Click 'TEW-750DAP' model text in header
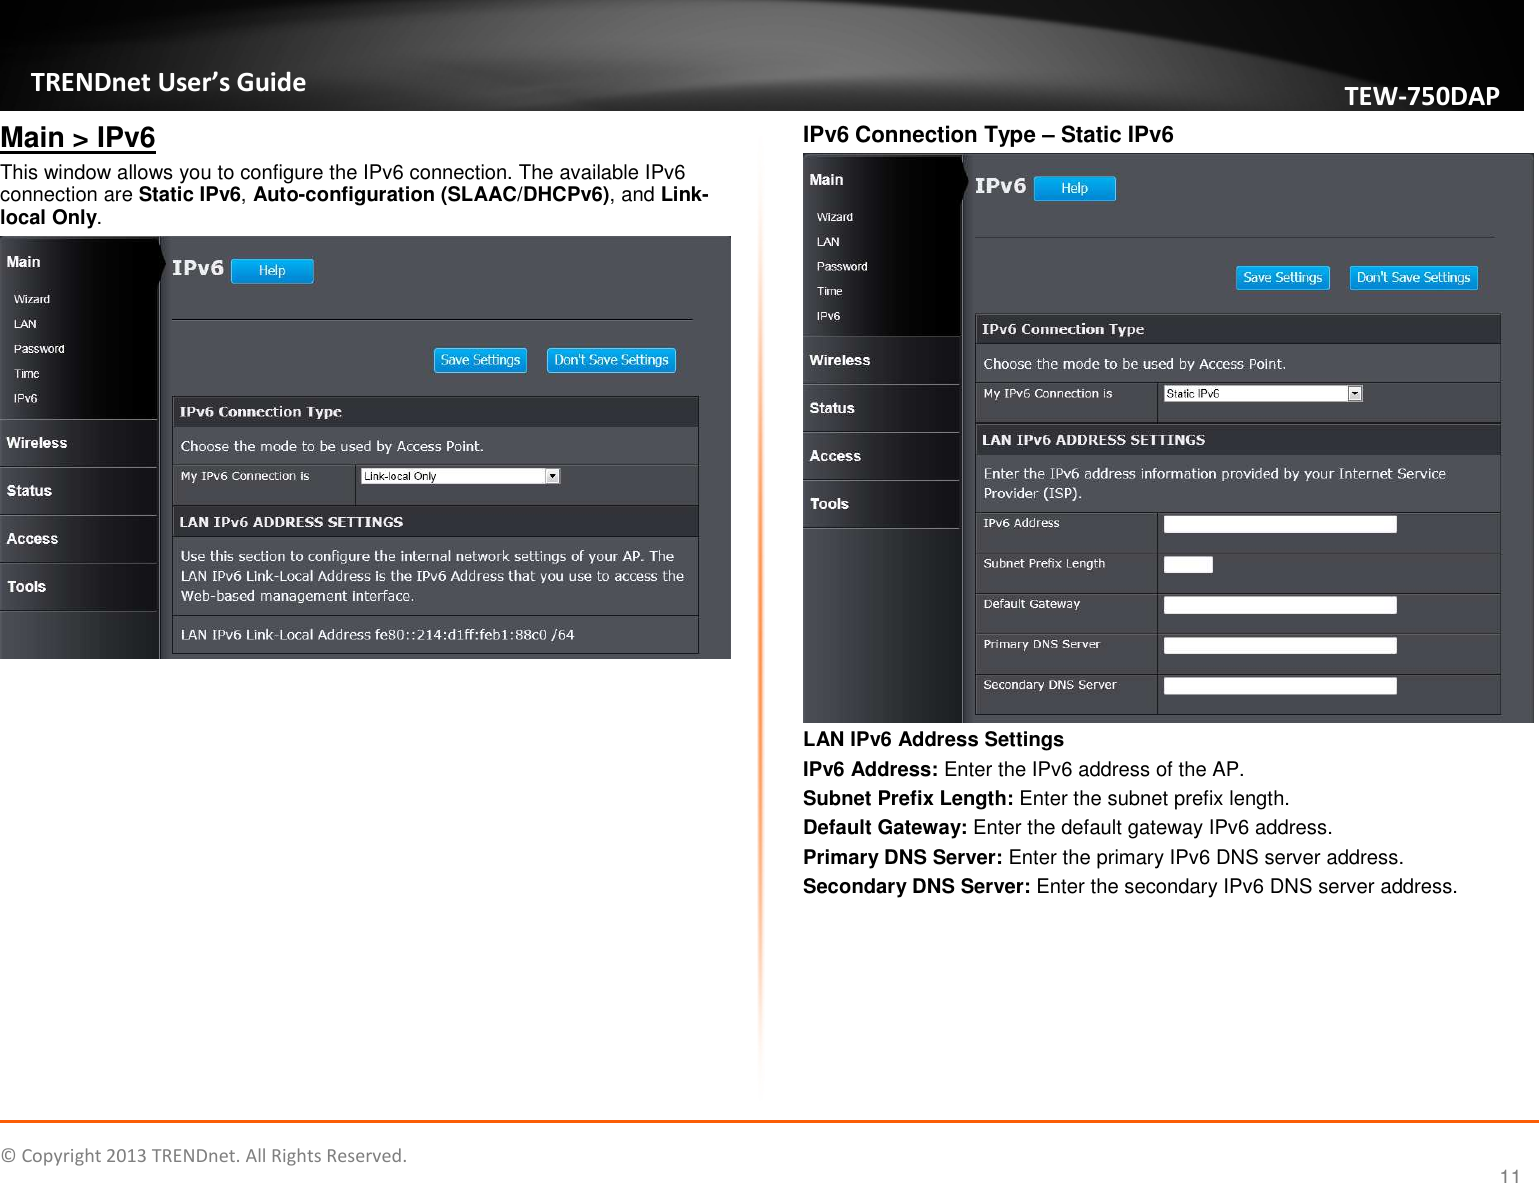The height and width of the screenshot is (1183, 1539). click(1421, 96)
